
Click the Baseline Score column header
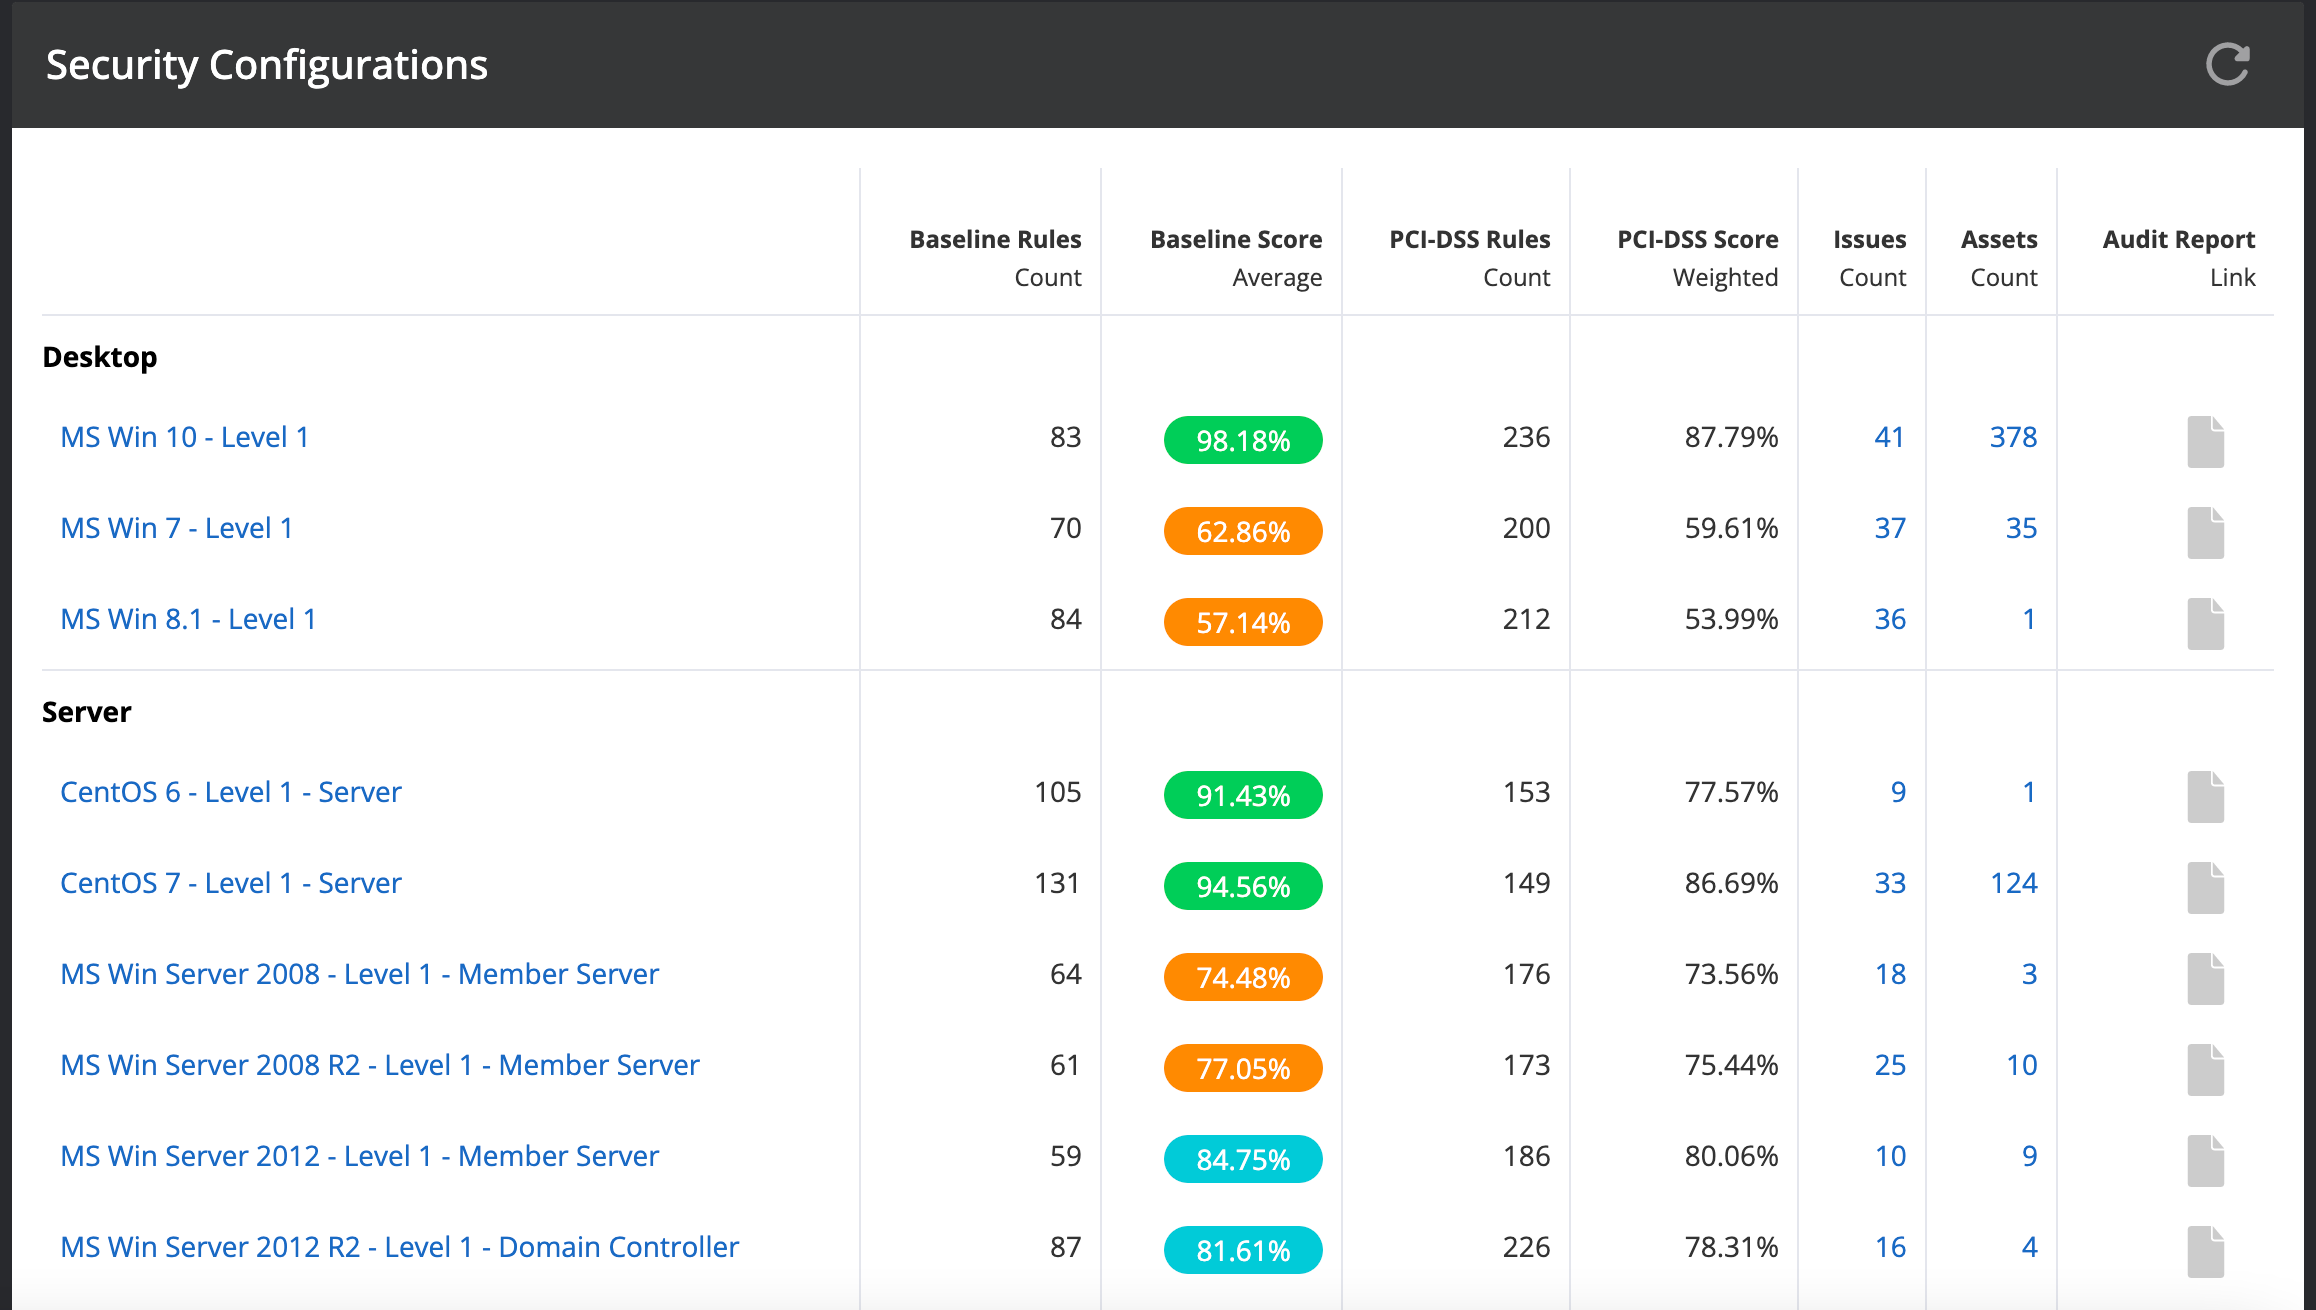pyautogui.click(x=1236, y=240)
